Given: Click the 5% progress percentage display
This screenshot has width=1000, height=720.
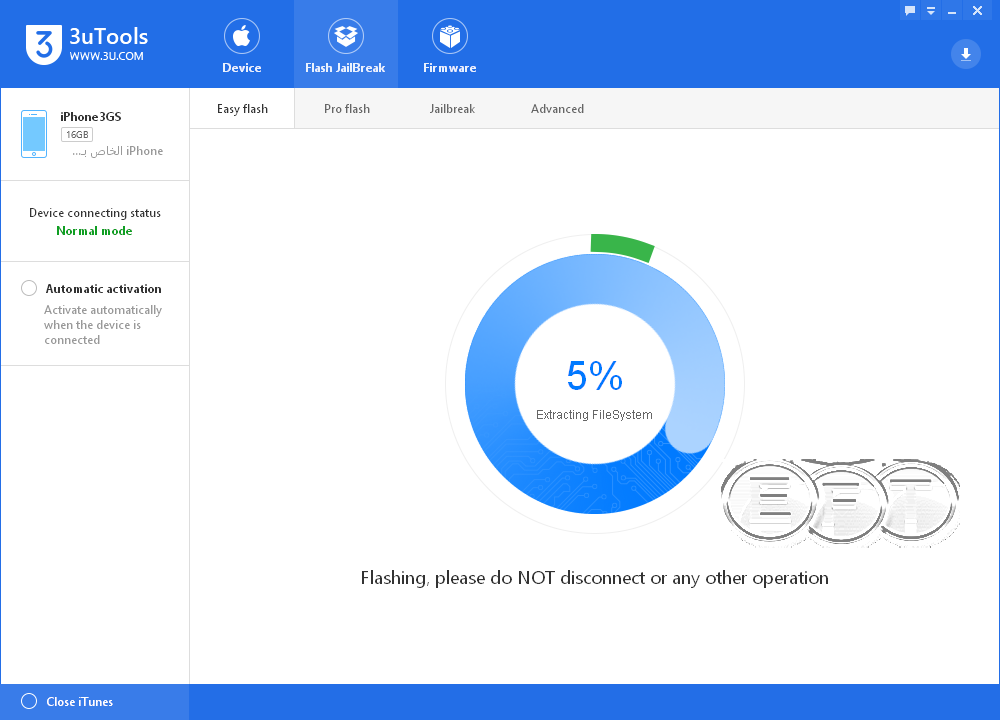Looking at the screenshot, I should coord(594,376).
